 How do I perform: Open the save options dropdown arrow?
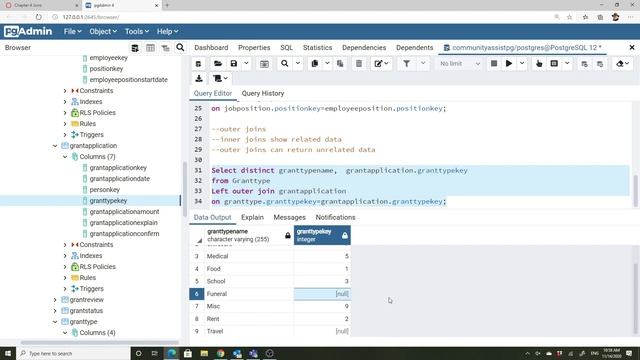point(246,64)
